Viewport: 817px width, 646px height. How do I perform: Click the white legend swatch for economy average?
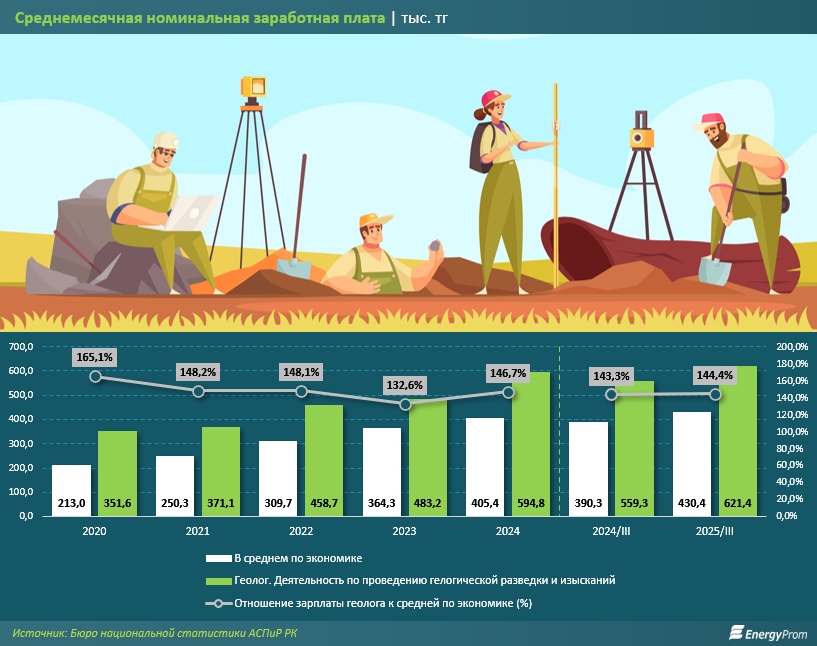click(217, 558)
